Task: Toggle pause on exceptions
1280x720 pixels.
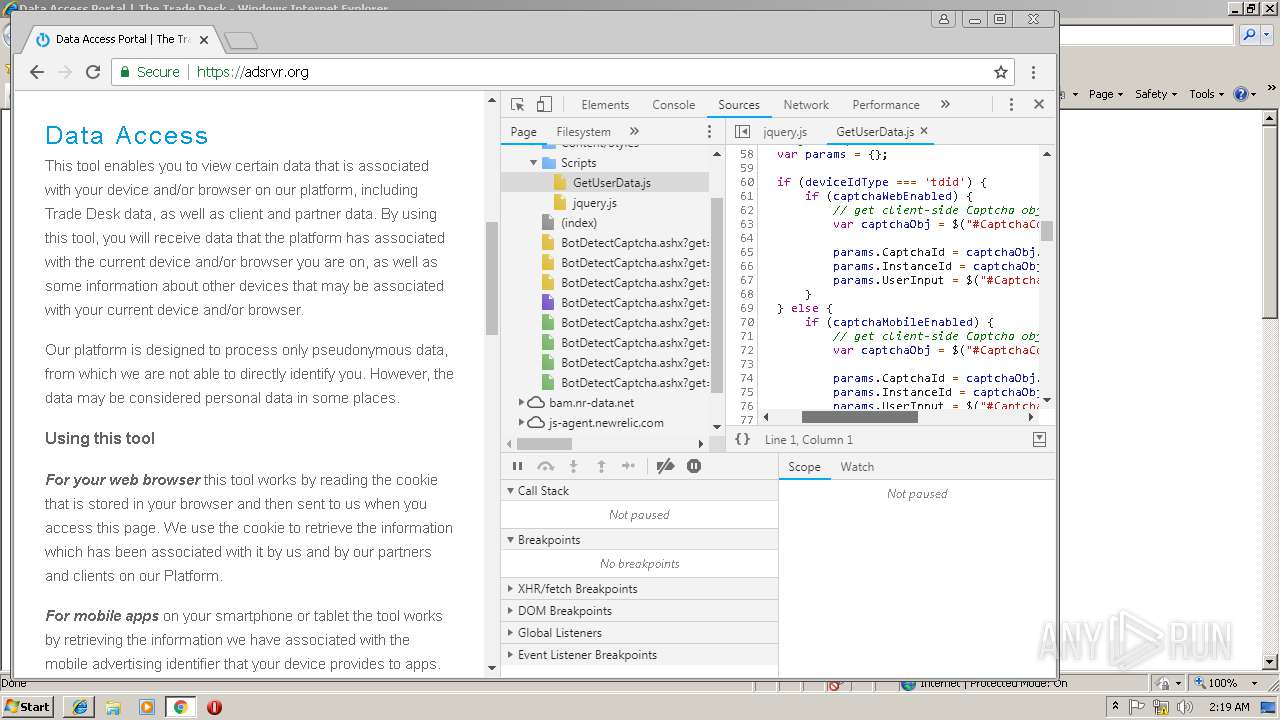Action: [x=694, y=466]
